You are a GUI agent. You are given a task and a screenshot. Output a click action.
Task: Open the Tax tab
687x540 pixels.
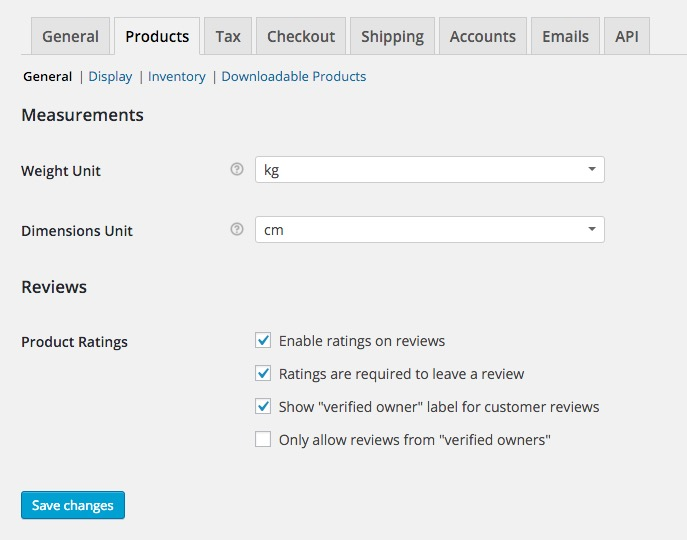(228, 37)
